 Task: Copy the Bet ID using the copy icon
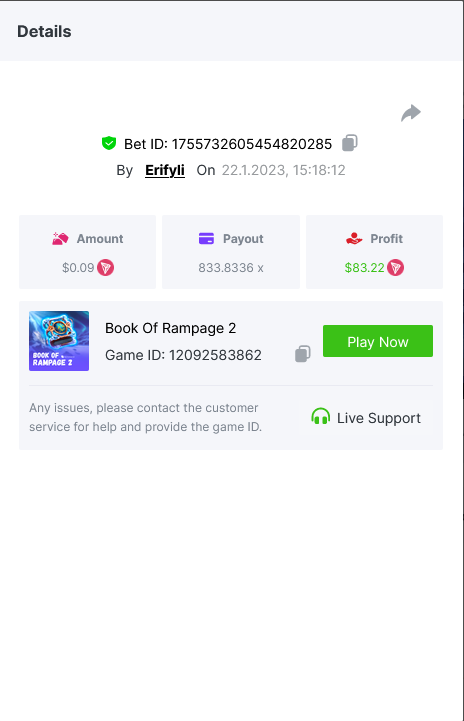[350, 143]
